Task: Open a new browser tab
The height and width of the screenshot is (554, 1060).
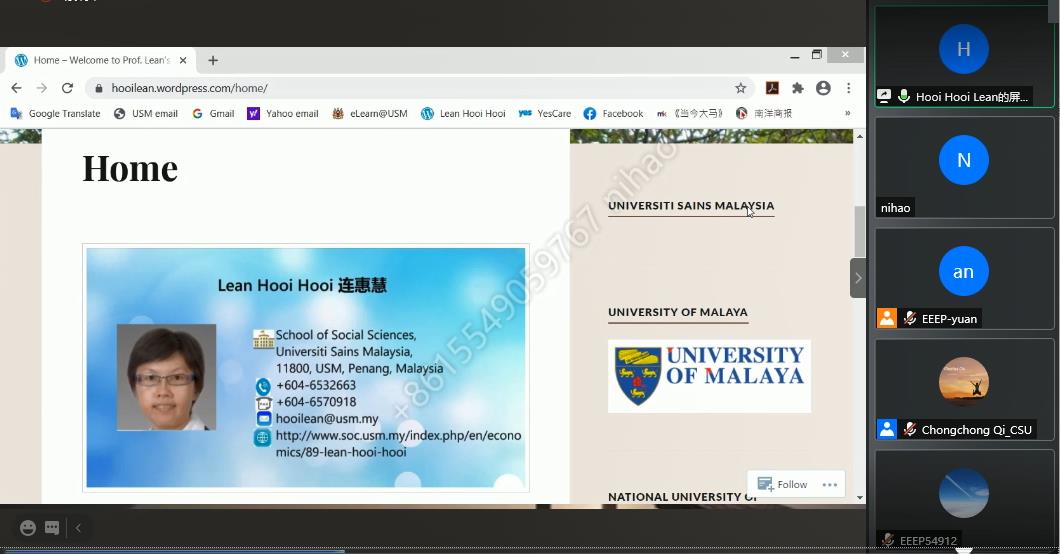Action: (x=213, y=60)
